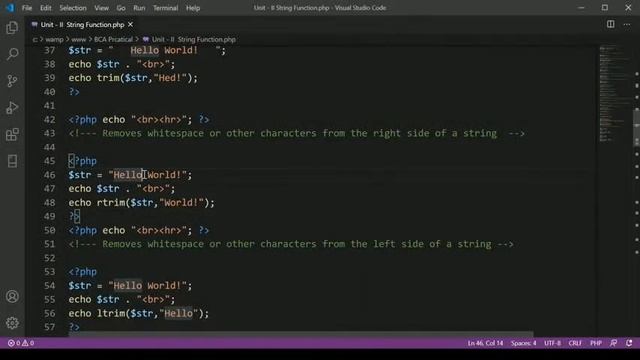
Task: Click the split editor right icon
Action: pyautogui.click(x=611, y=24)
